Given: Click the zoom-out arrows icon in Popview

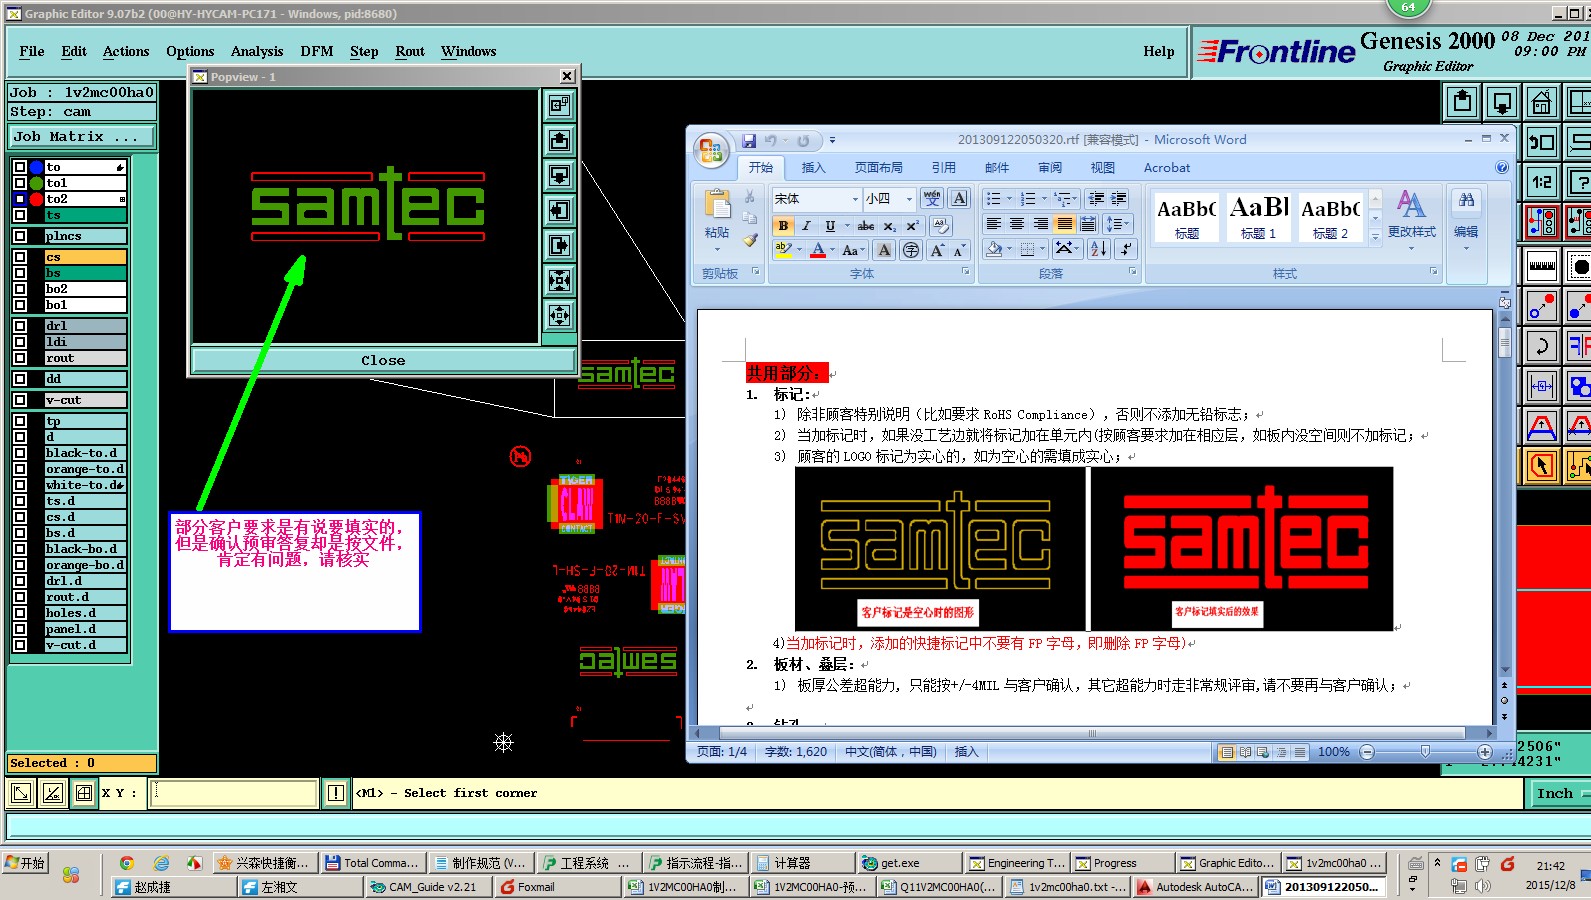Looking at the screenshot, I should pos(559,315).
